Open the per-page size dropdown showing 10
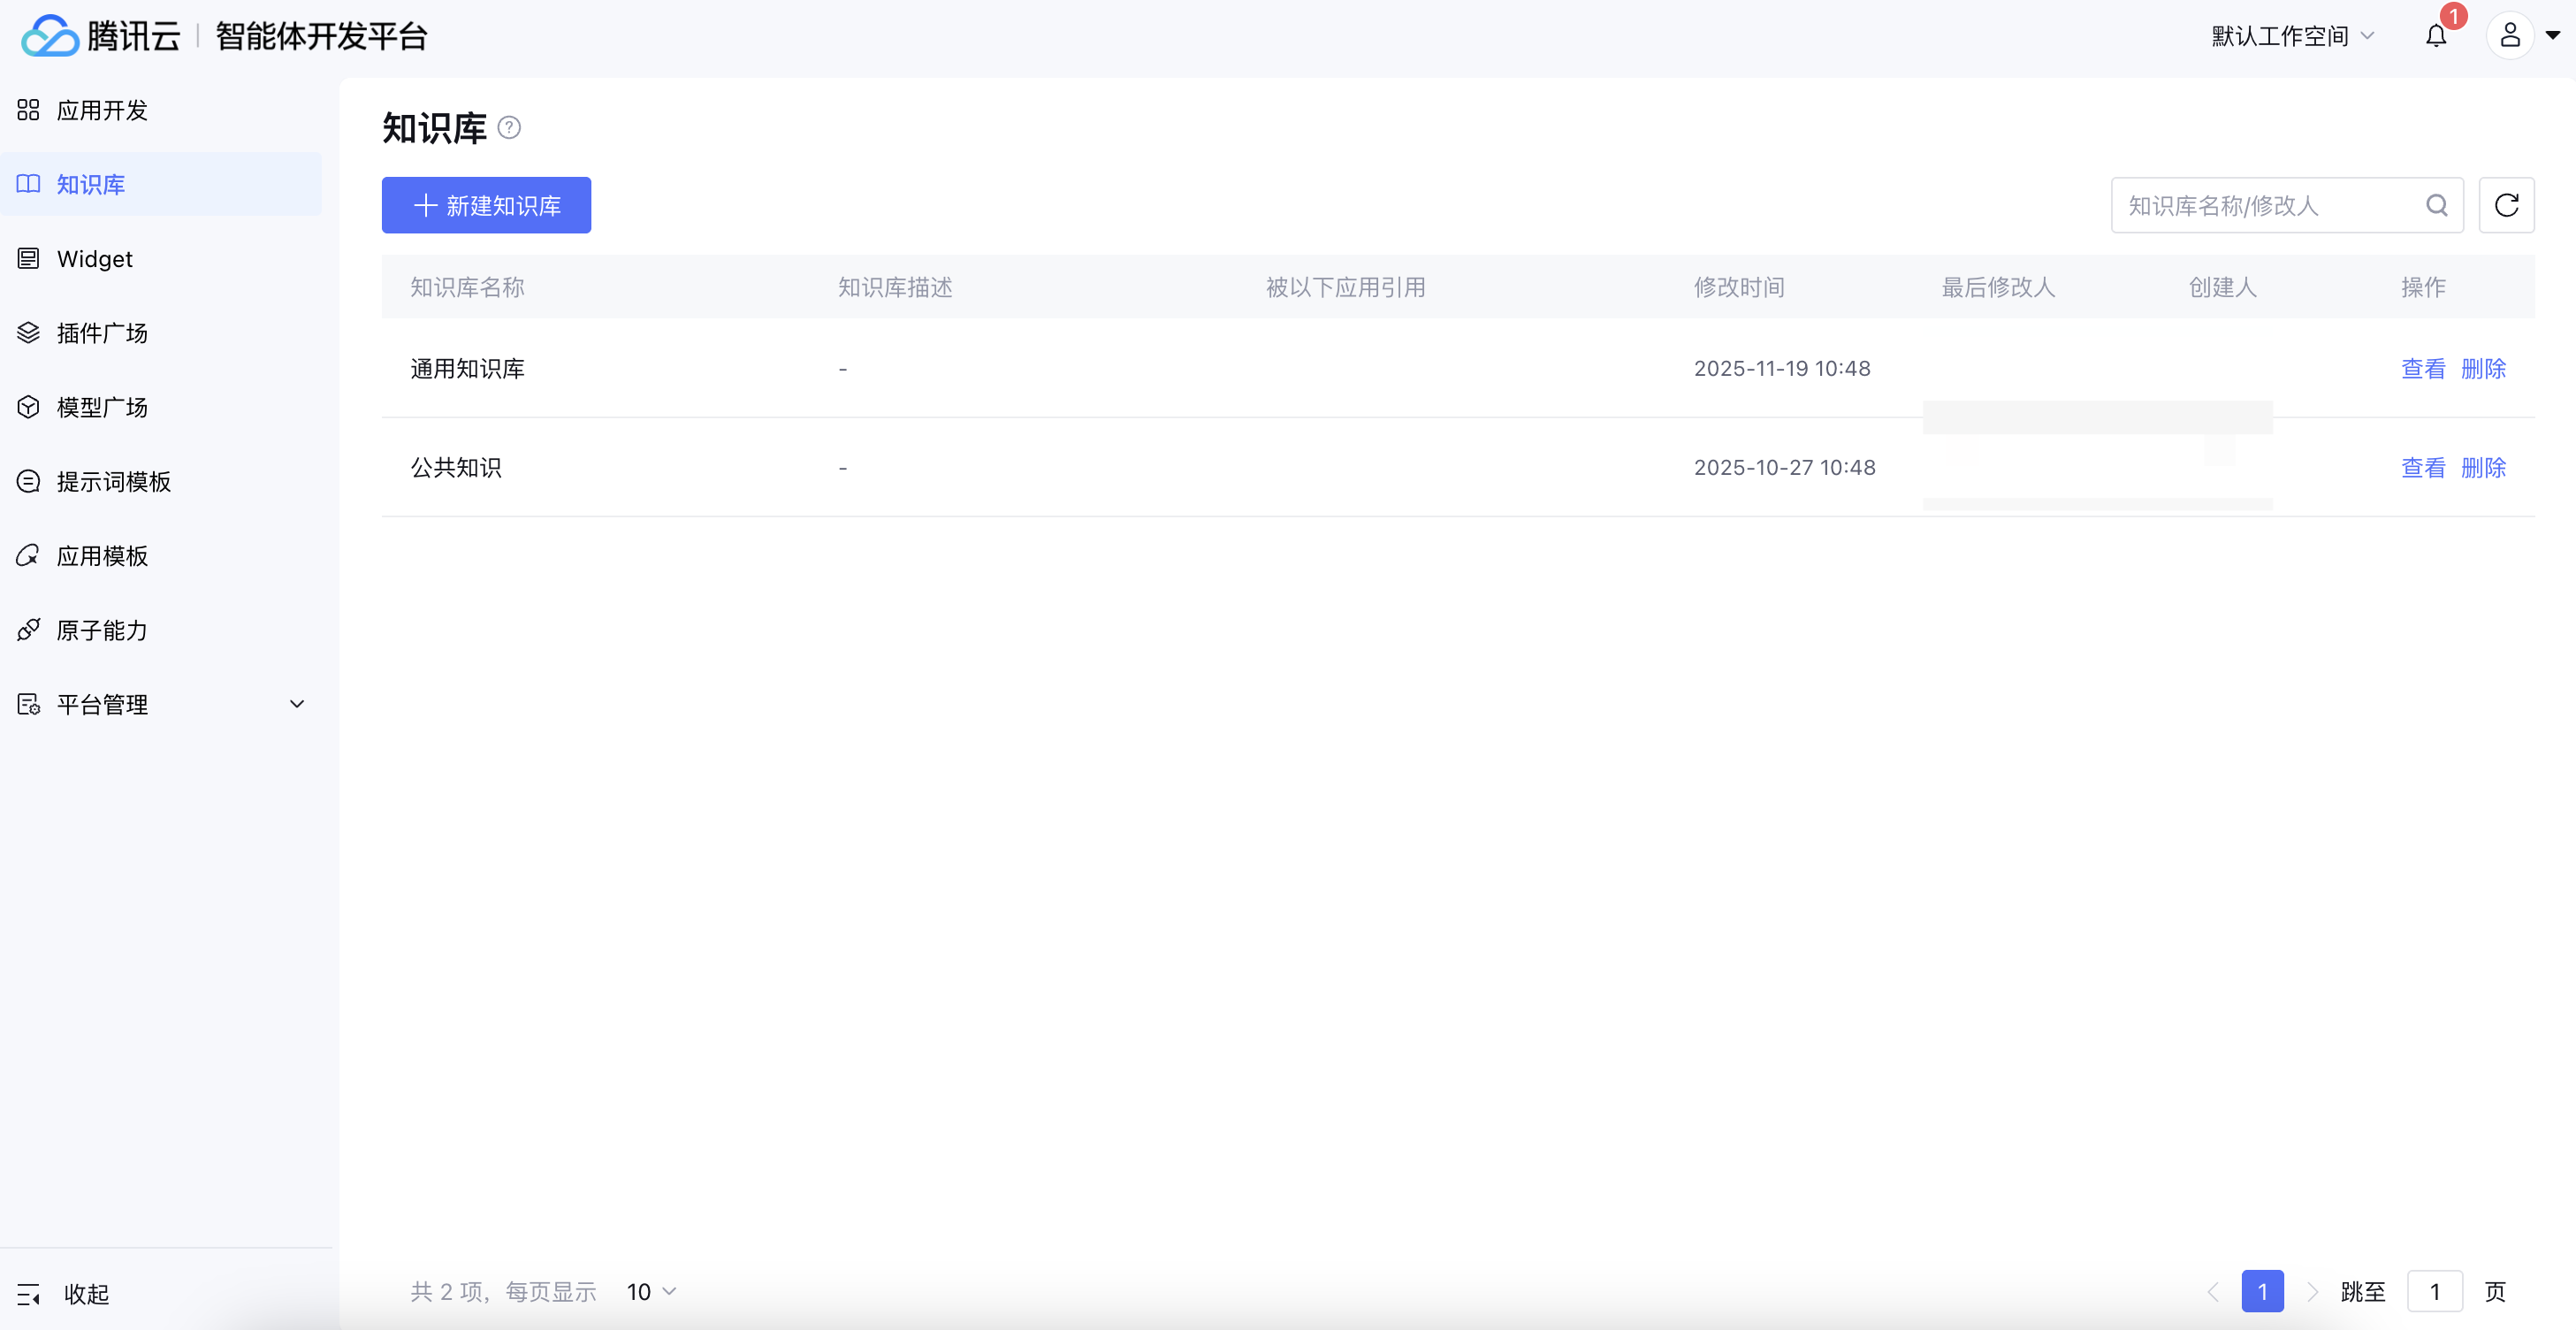 (651, 1291)
